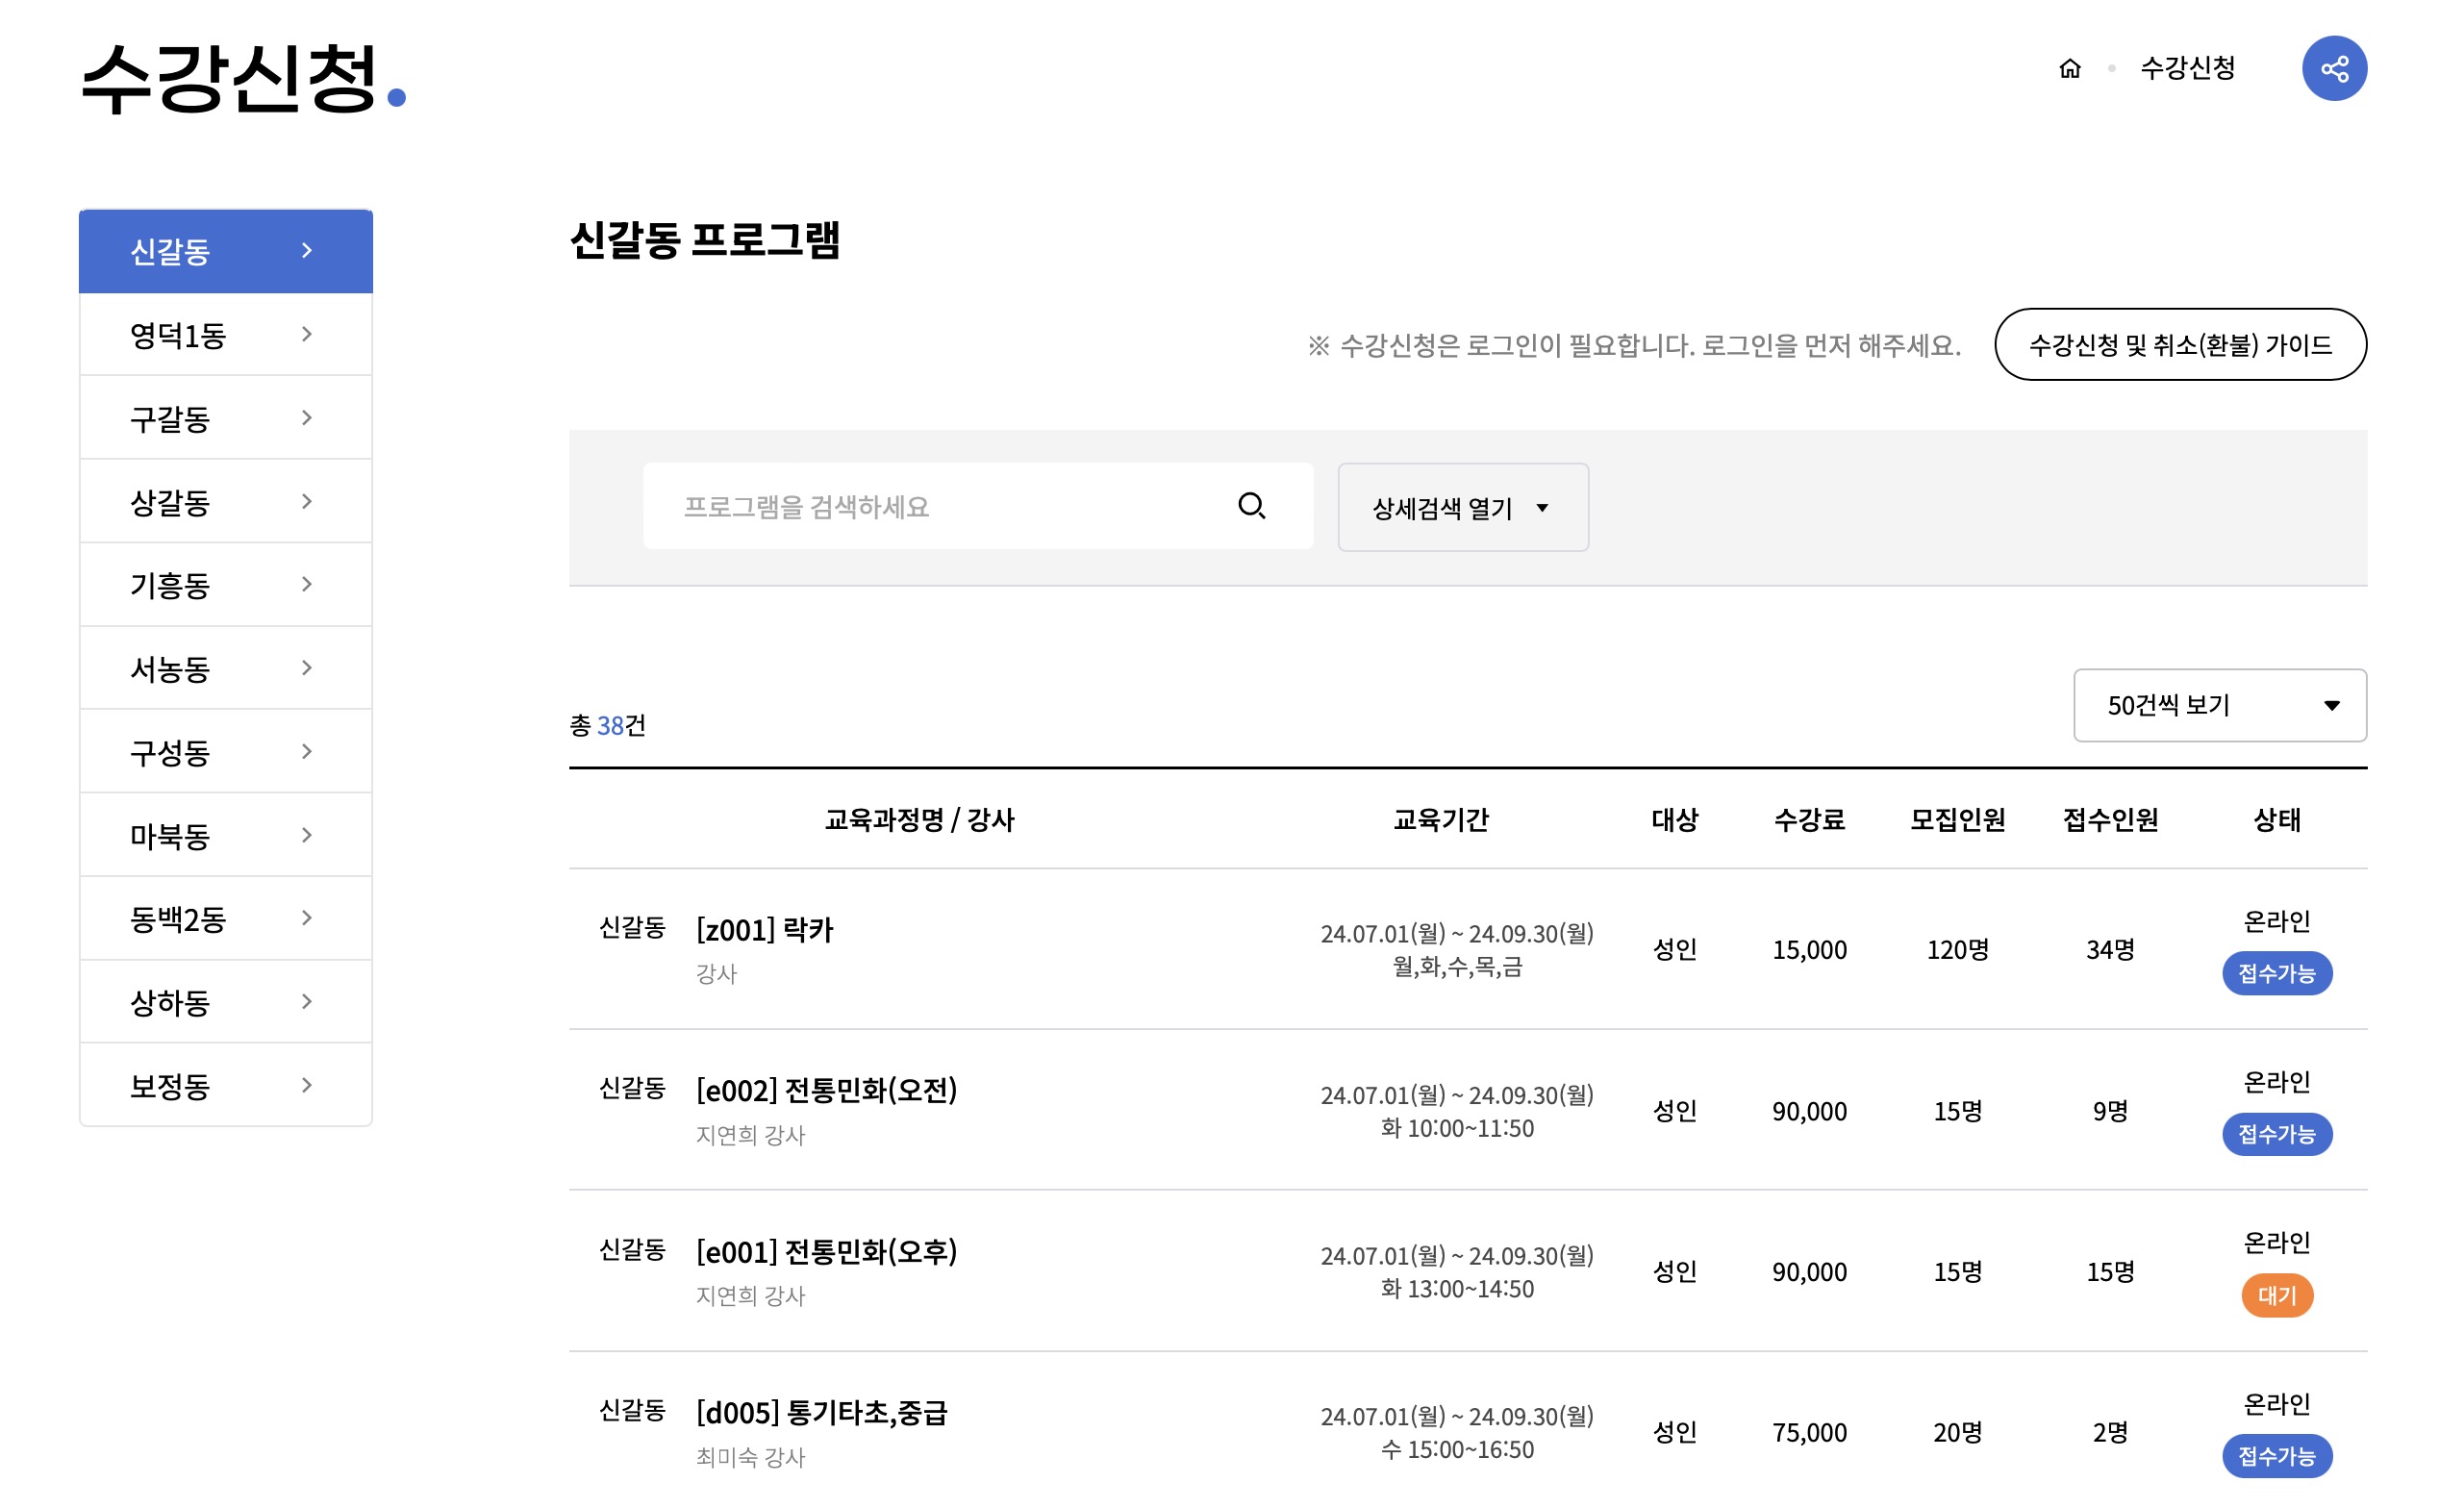Click the magnifying glass search icon
Image resolution: width=2464 pixels, height=1508 pixels.
tap(1251, 506)
